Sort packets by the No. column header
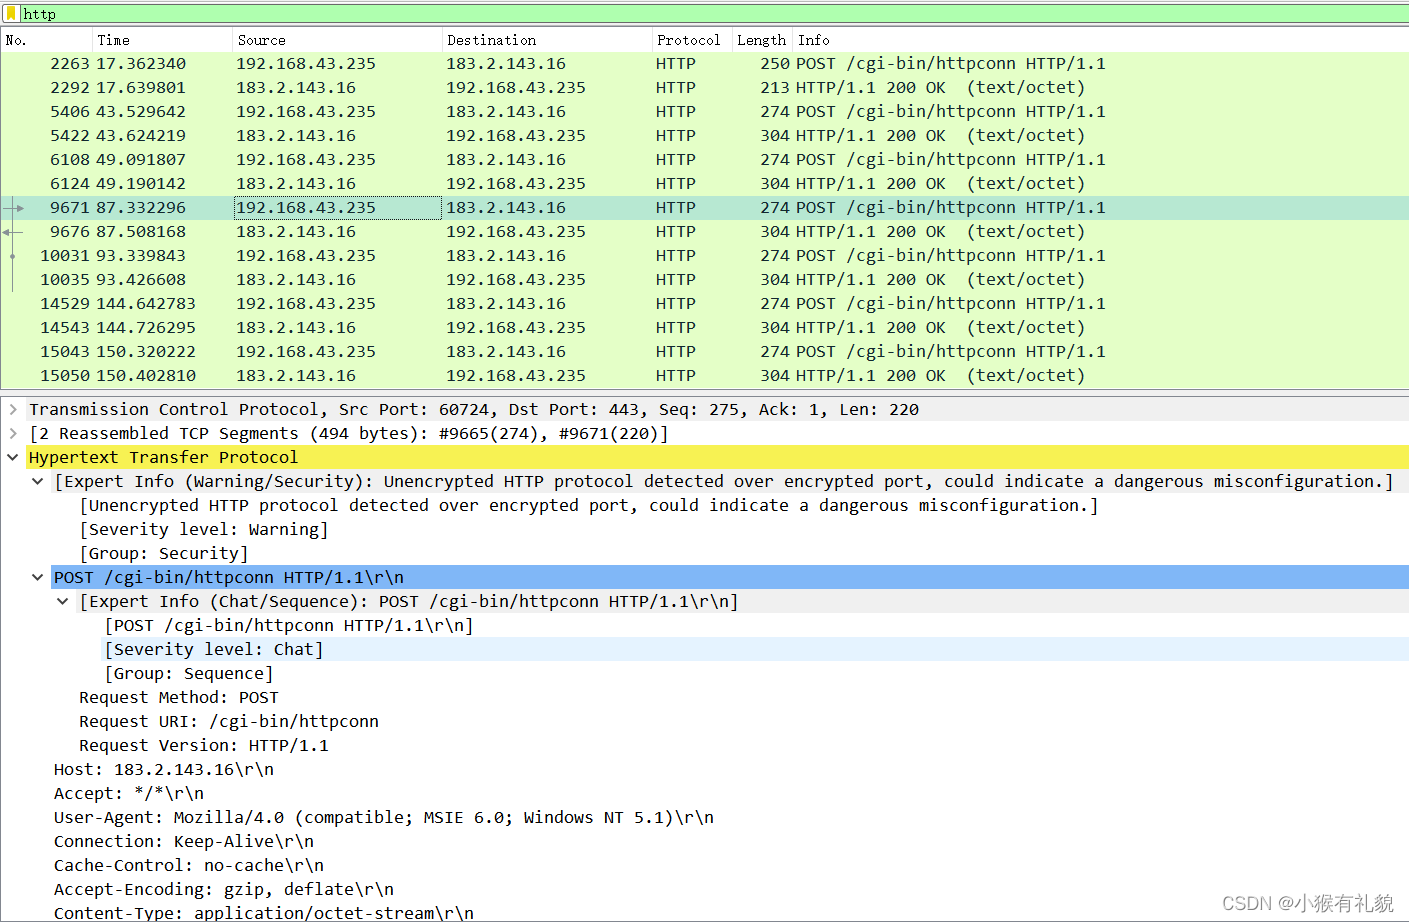 (x=47, y=40)
